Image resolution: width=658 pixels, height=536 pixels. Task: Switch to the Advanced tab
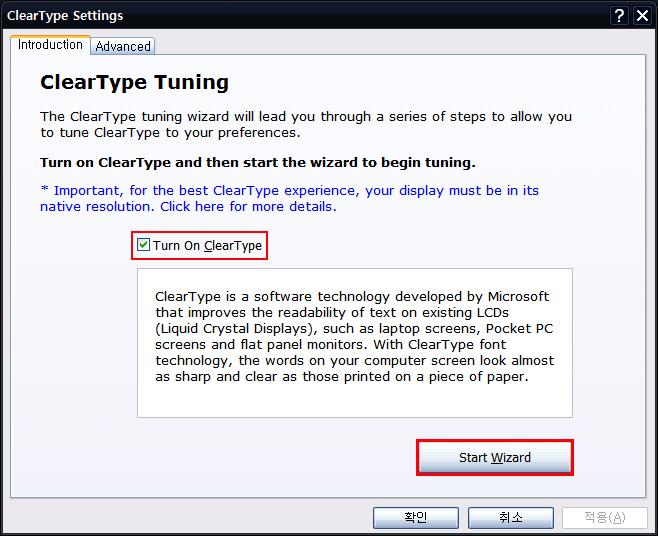123,46
